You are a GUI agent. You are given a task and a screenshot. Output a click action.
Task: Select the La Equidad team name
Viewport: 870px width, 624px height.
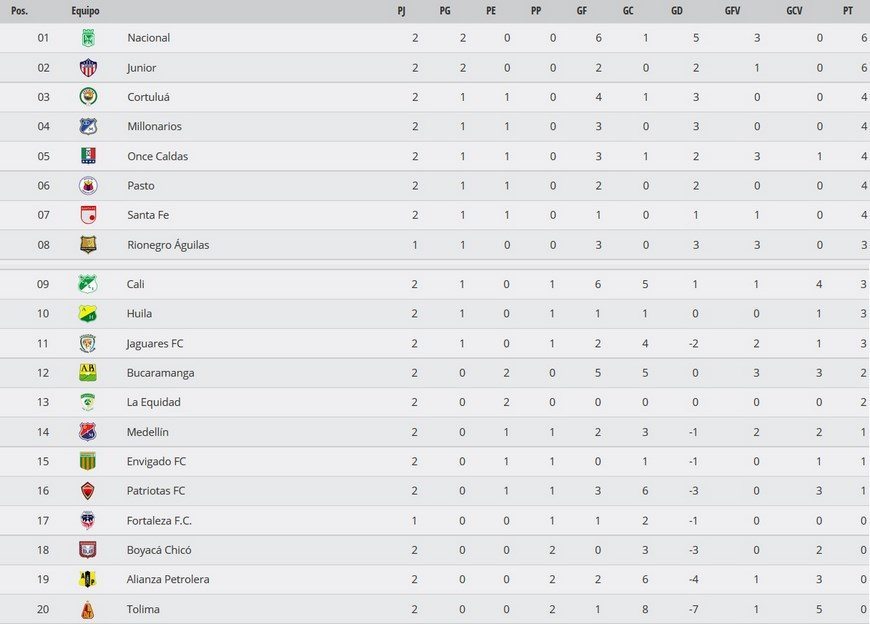pyautogui.click(x=153, y=403)
